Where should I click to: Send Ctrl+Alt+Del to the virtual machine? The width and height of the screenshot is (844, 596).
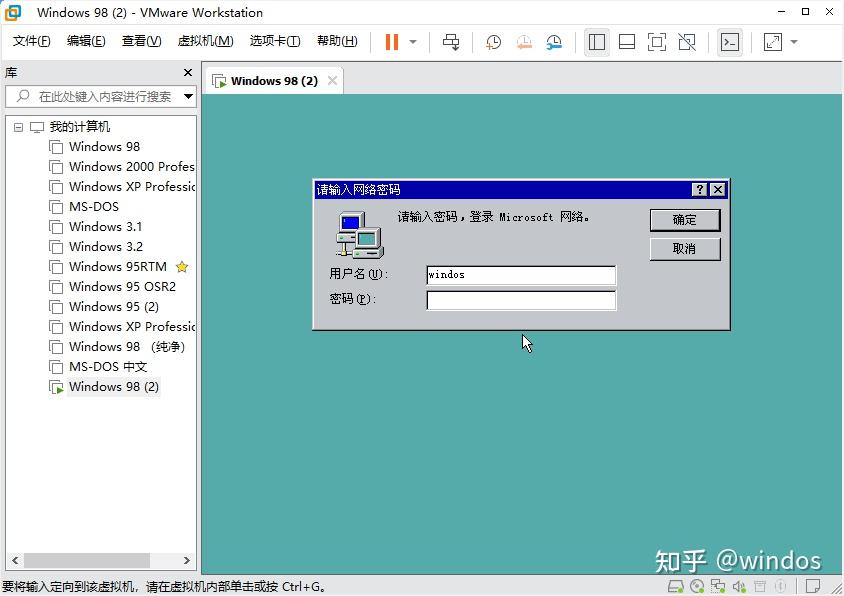[450, 42]
